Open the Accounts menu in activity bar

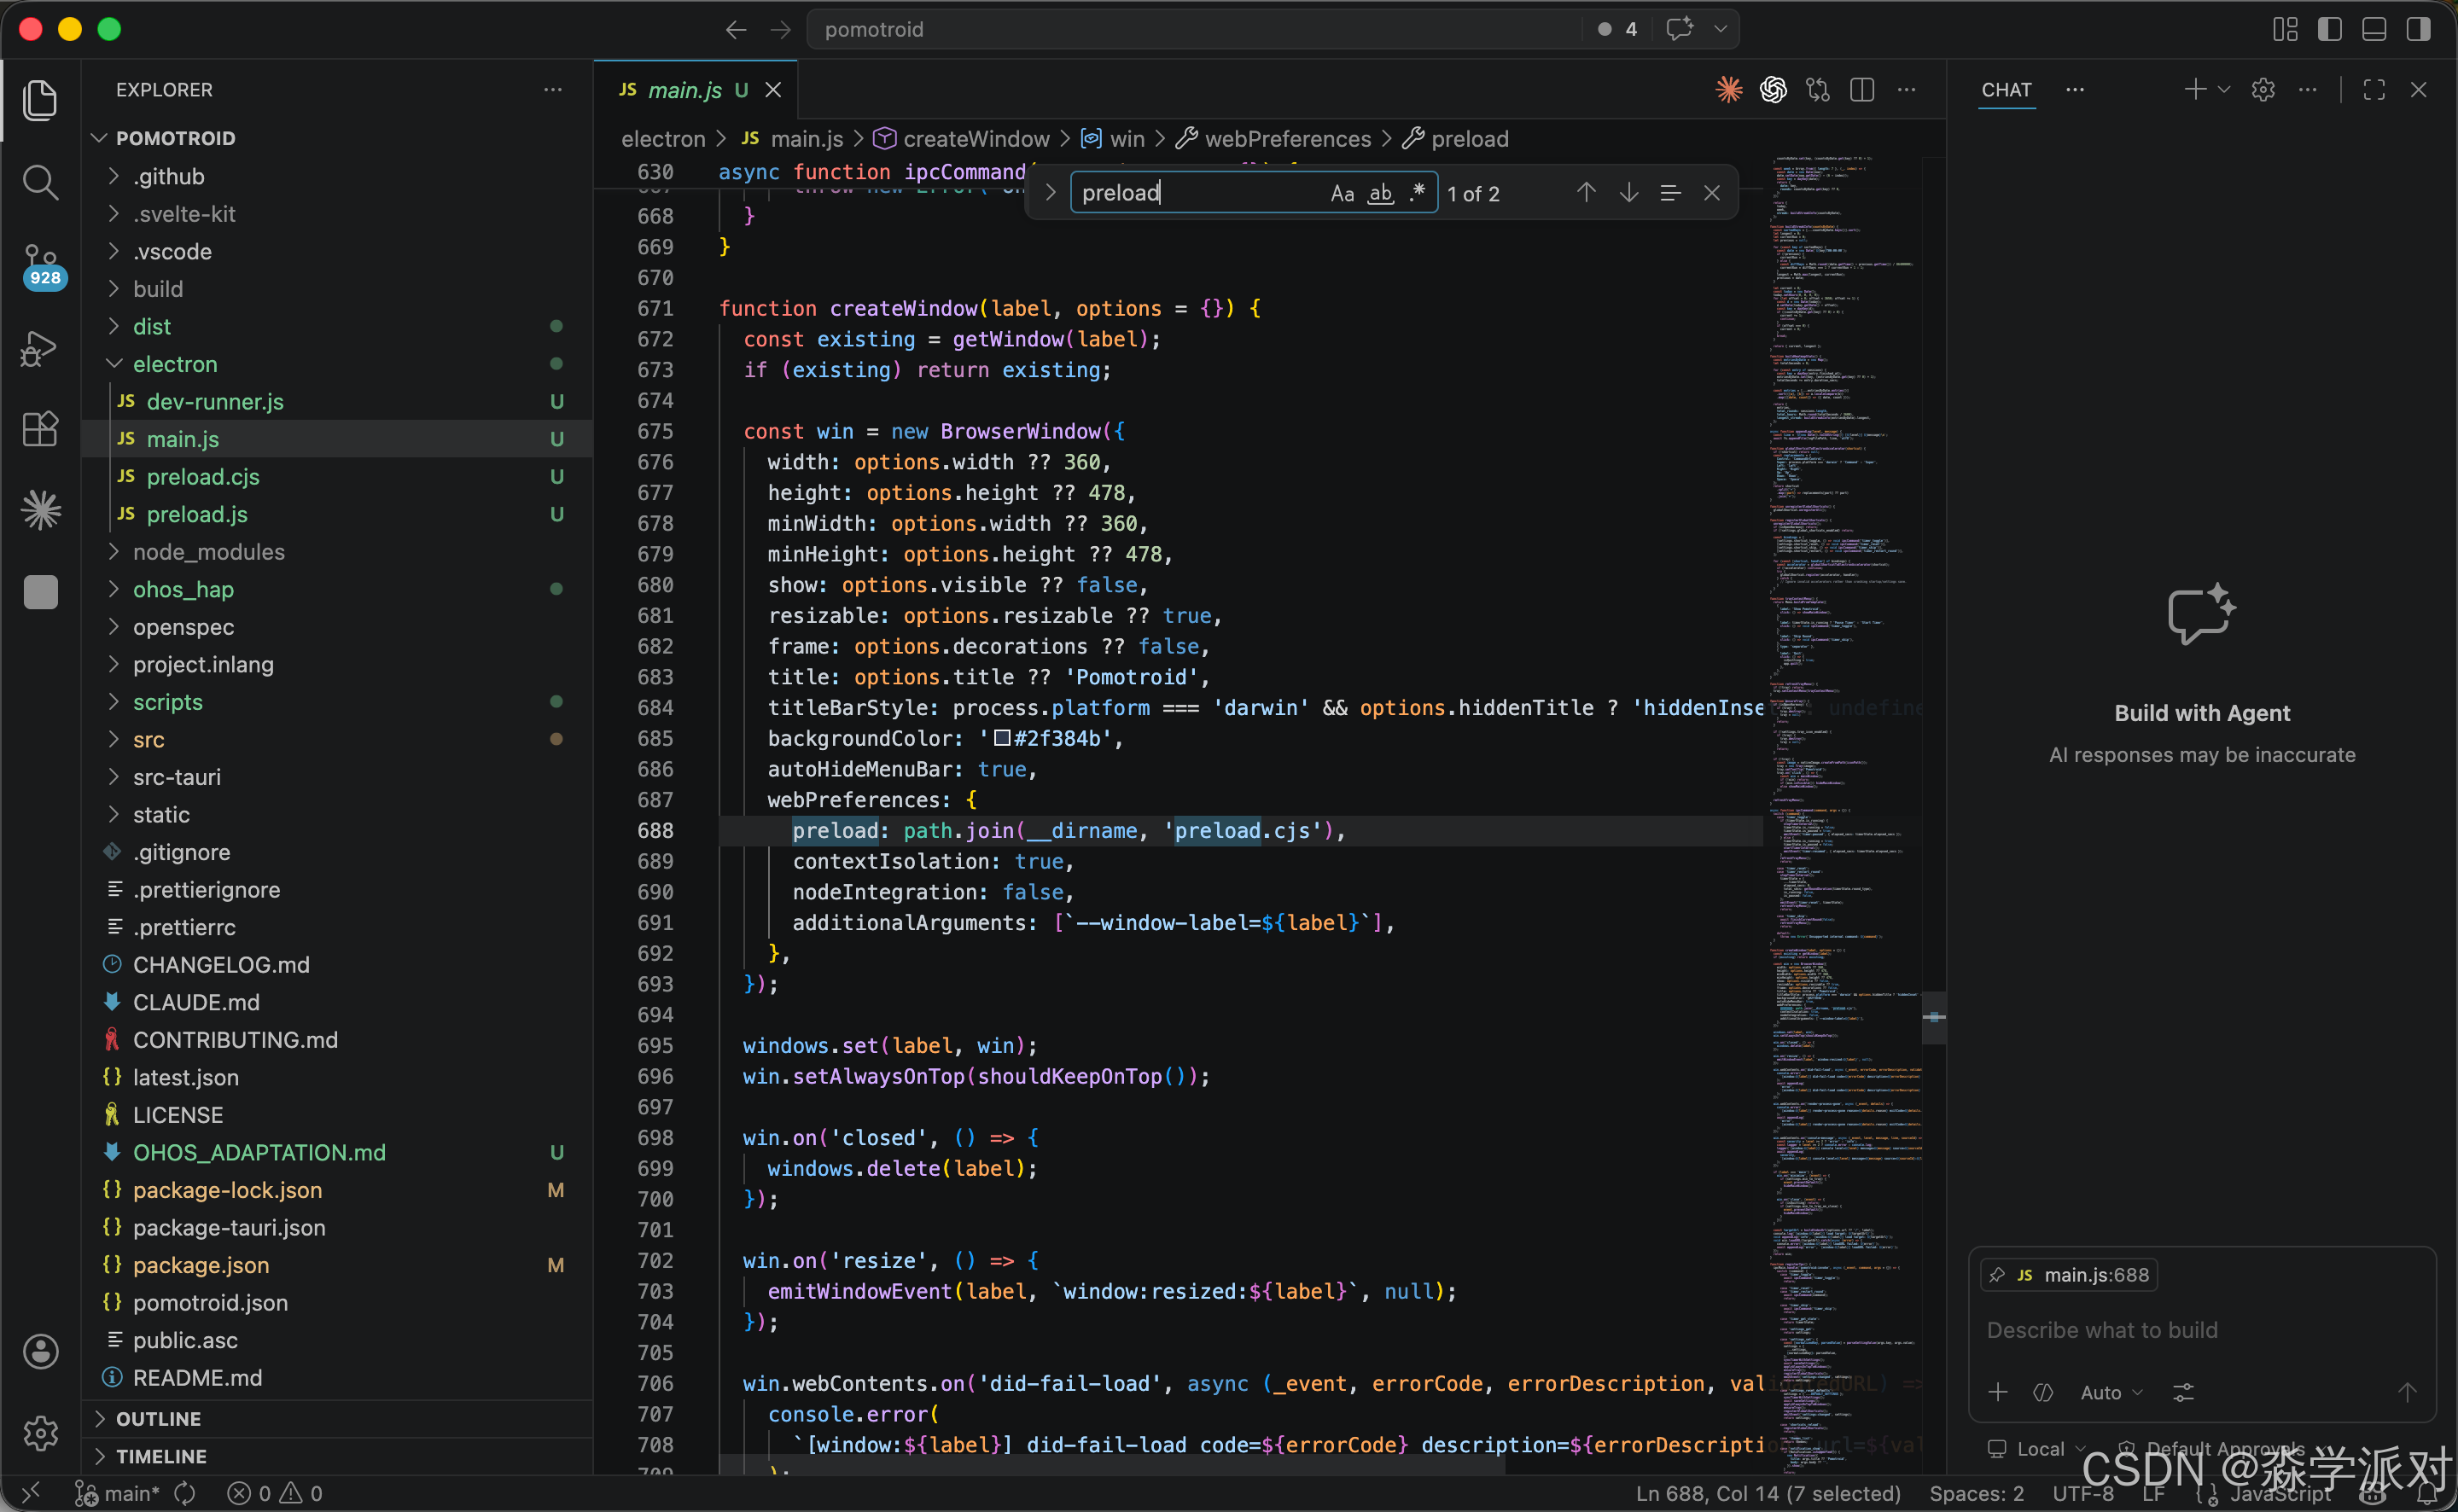(40, 1351)
